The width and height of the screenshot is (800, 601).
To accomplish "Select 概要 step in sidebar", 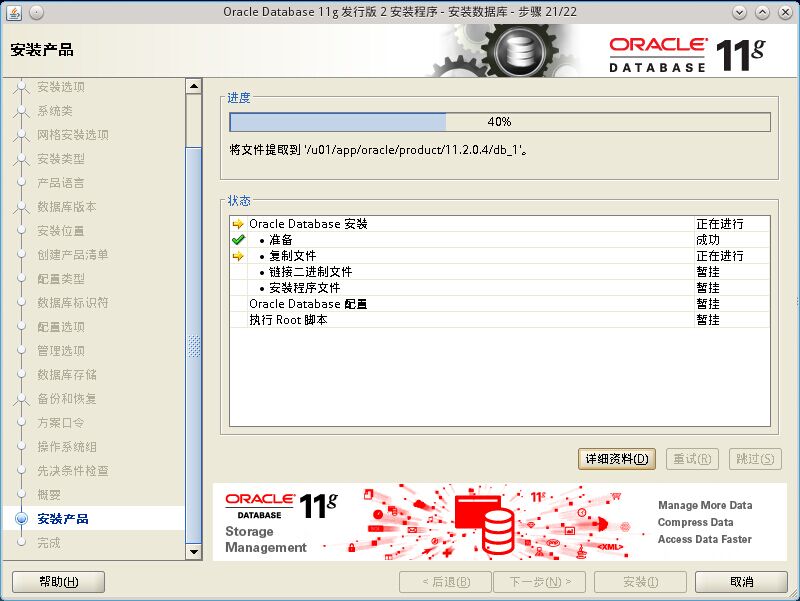I will (x=49, y=494).
